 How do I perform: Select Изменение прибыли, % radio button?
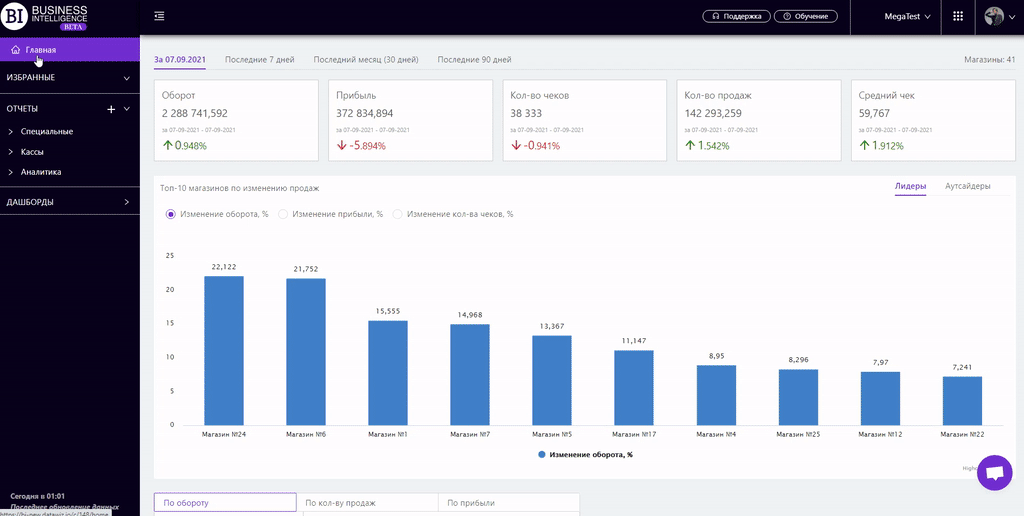click(283, 214)
